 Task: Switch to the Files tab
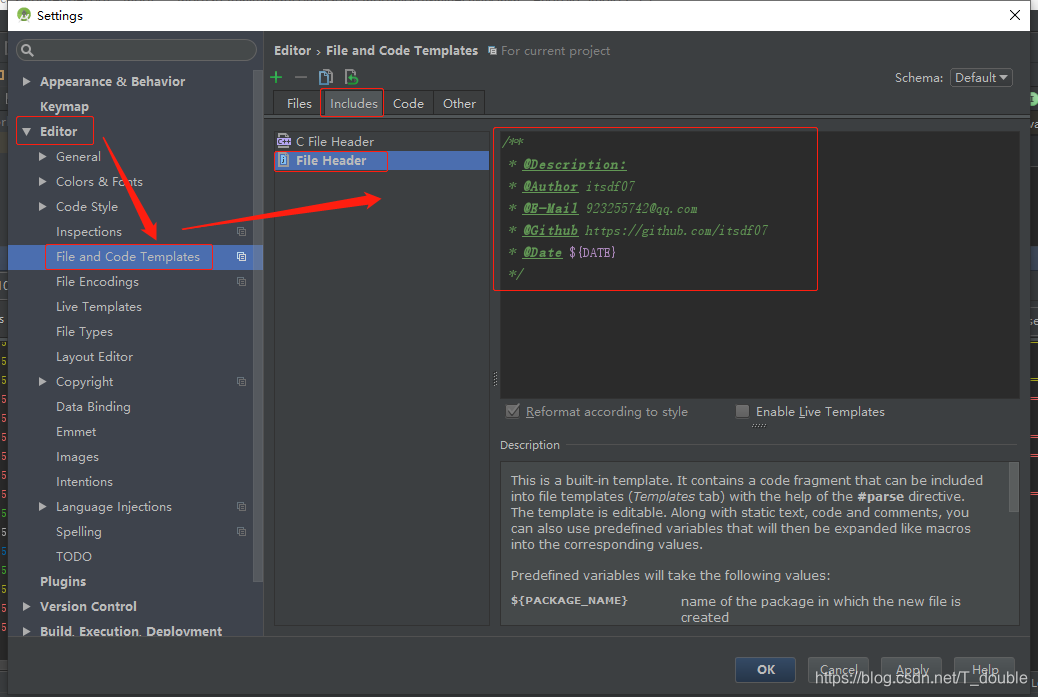(x=299, y=103)
